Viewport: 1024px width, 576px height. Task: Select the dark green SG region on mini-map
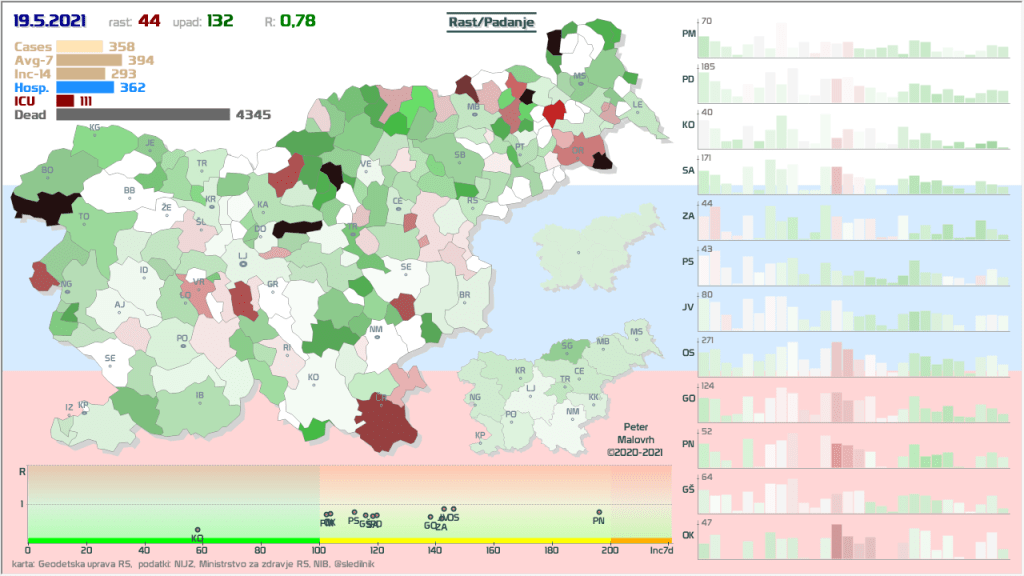point(567,348)
